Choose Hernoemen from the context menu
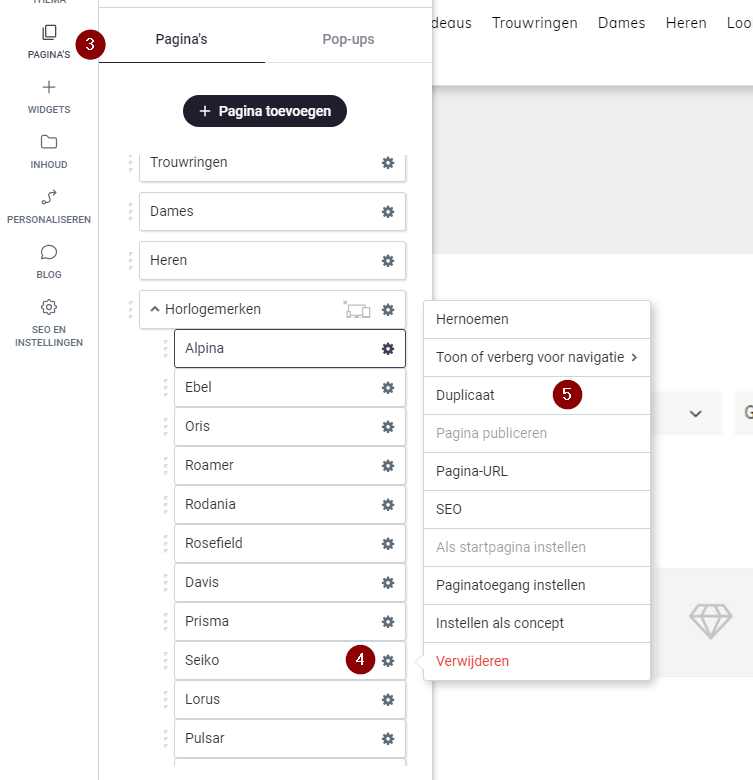 pos(537,319)
